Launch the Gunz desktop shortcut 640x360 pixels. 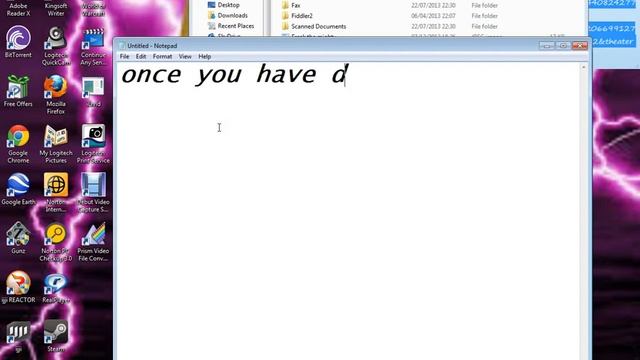18,238
